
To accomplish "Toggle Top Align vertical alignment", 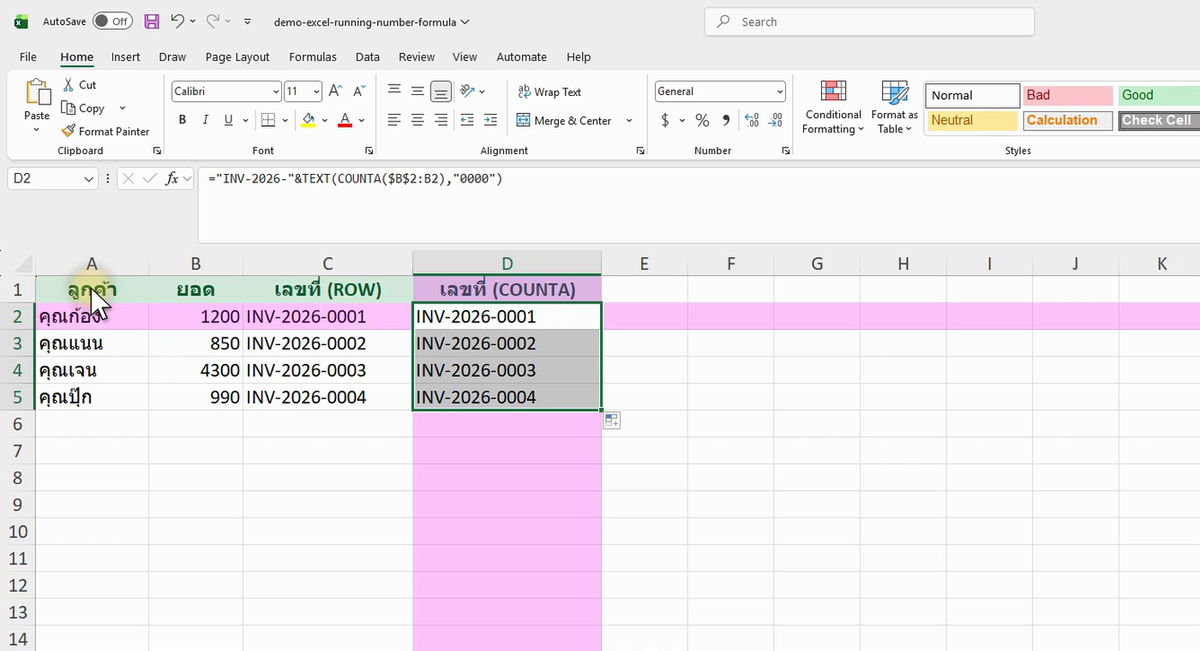I will click(394, 91).
